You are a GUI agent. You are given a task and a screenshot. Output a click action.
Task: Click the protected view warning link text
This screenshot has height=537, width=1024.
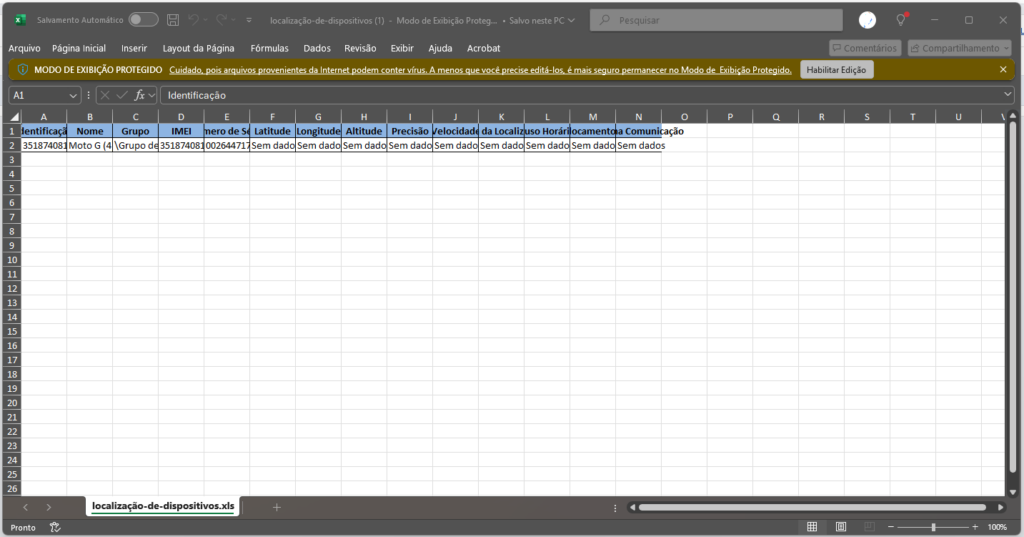480,70
